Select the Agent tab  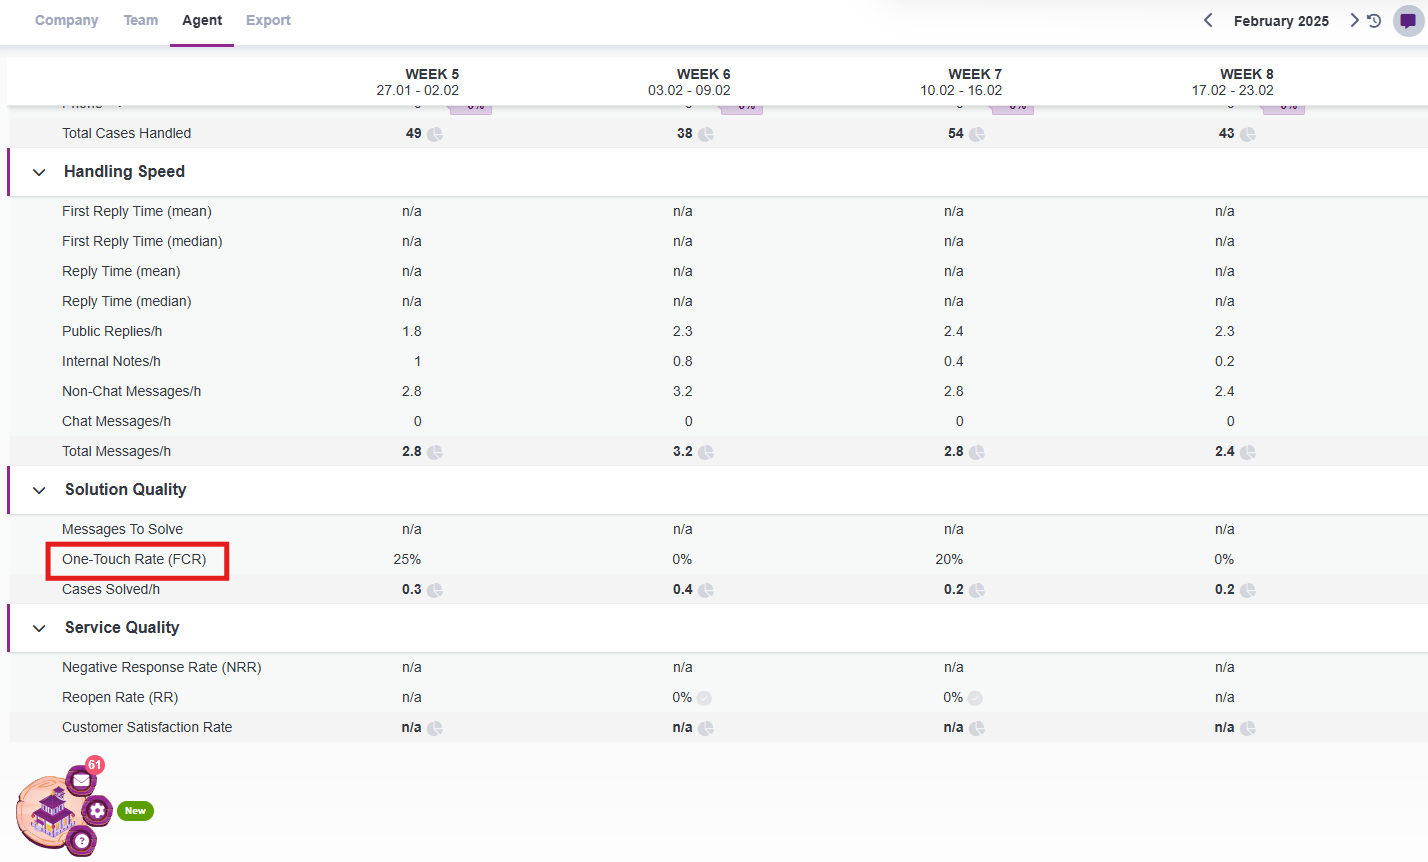tap(202, 20)
